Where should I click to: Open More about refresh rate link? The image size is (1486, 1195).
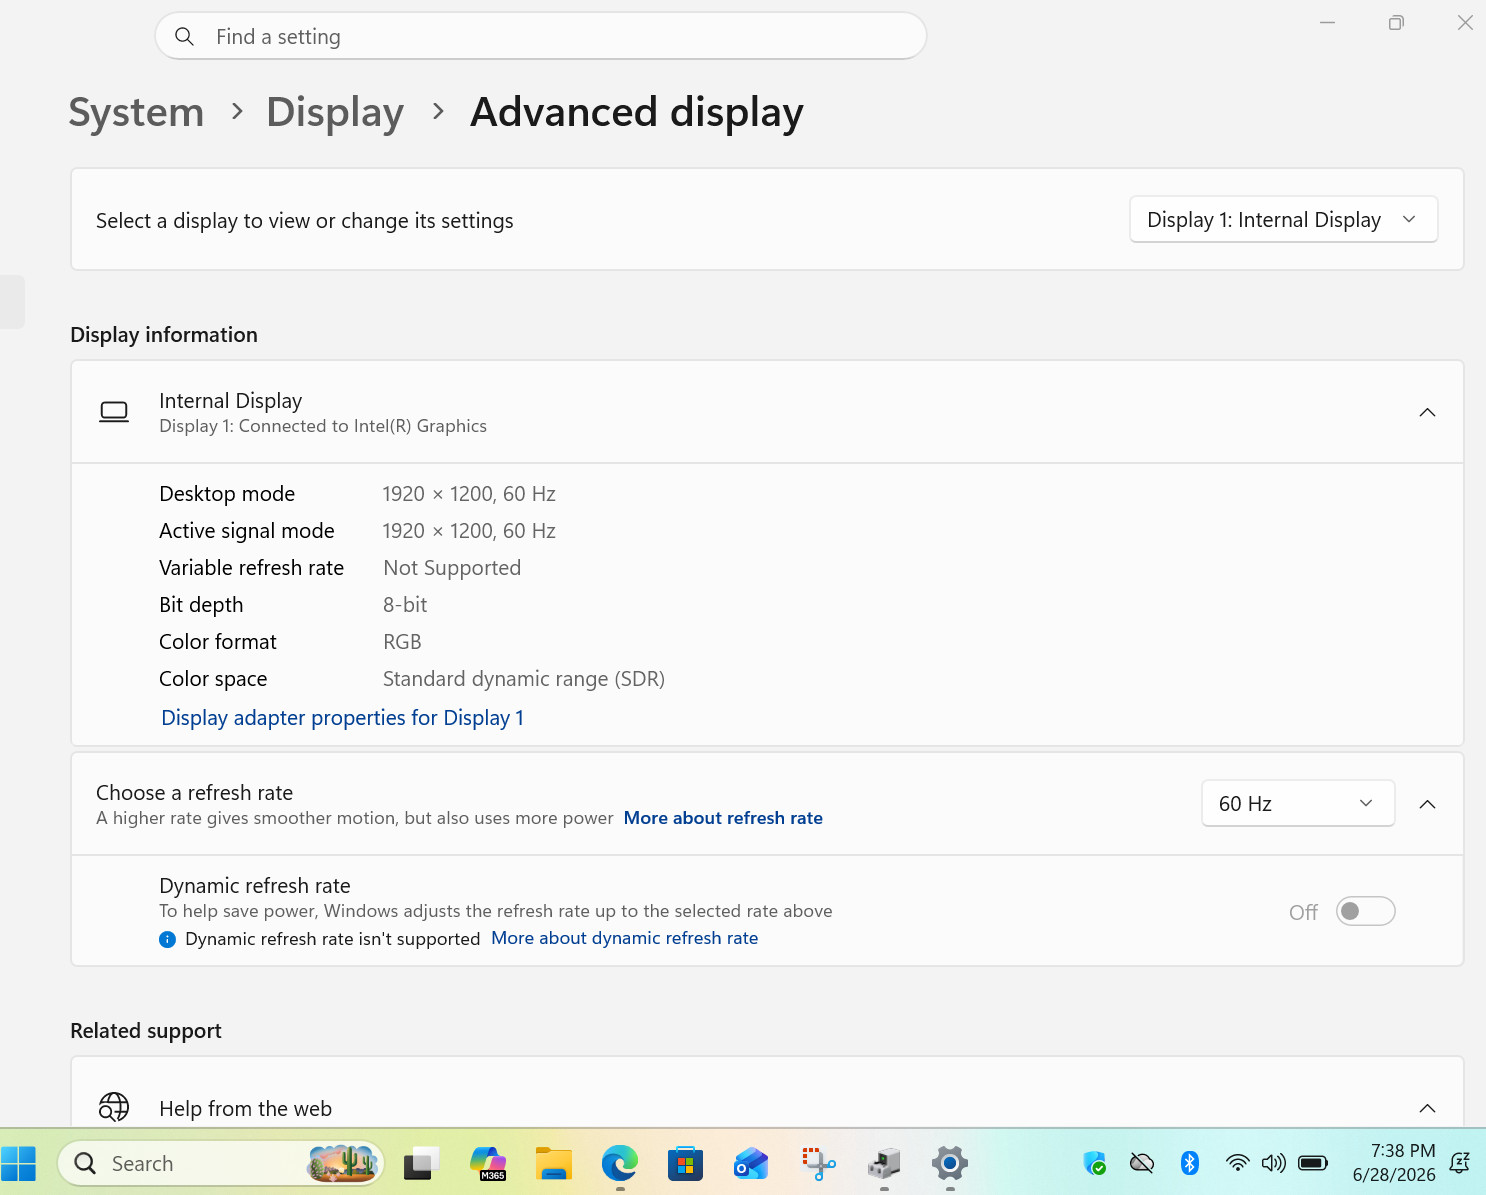(723, 818)
